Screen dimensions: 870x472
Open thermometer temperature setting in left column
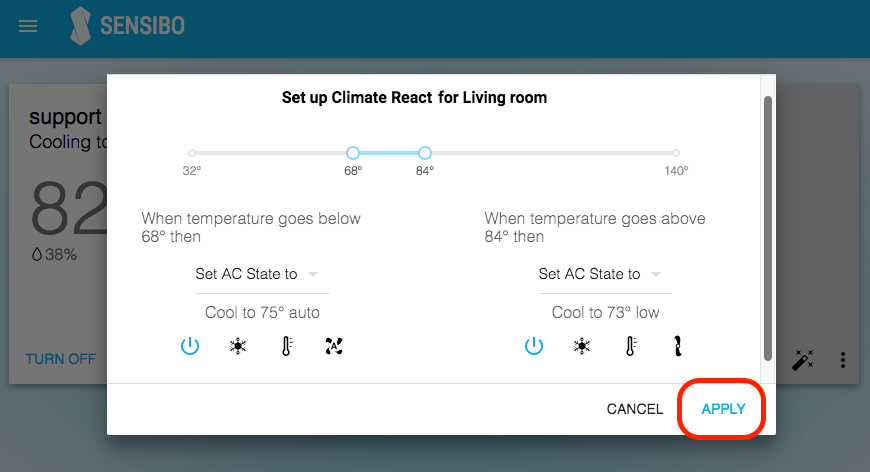click(x=286, y=346)
